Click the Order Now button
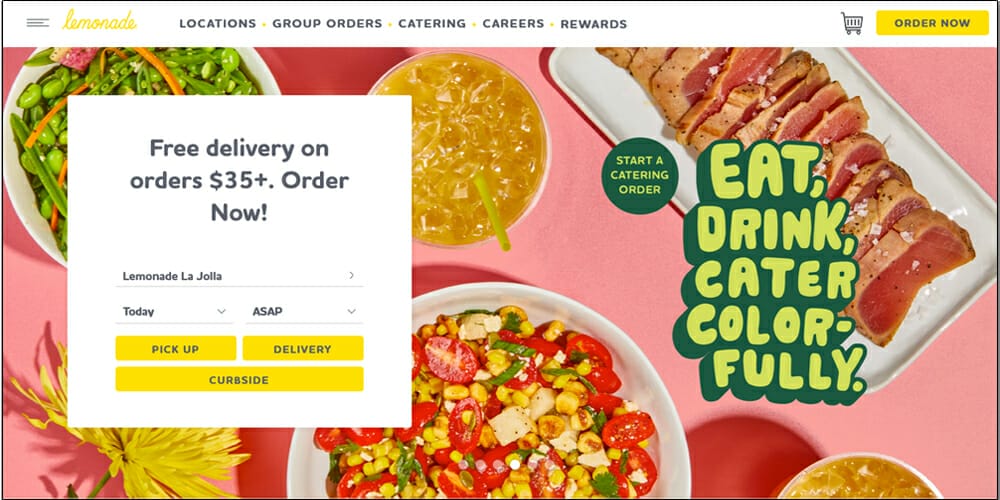 click(932, 23)
